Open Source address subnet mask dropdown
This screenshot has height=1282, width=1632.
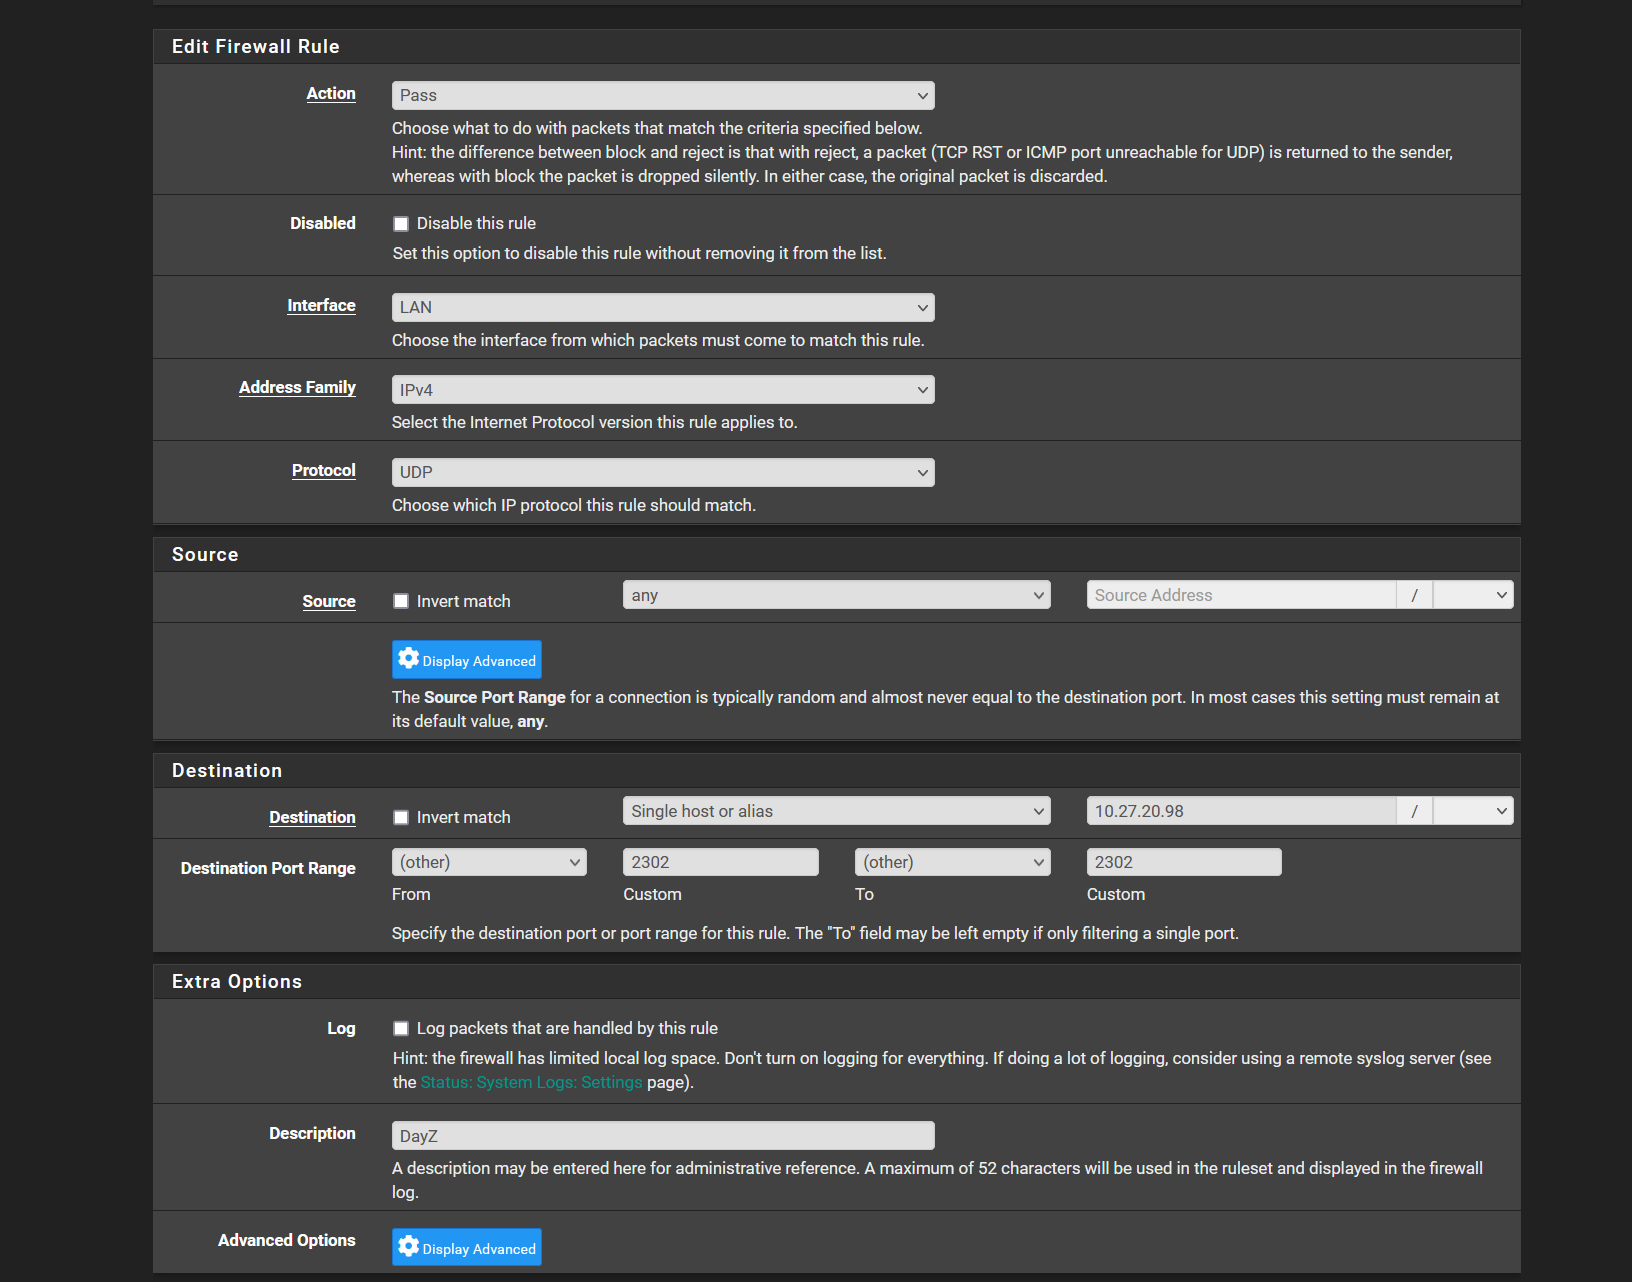pos(1473,595)
